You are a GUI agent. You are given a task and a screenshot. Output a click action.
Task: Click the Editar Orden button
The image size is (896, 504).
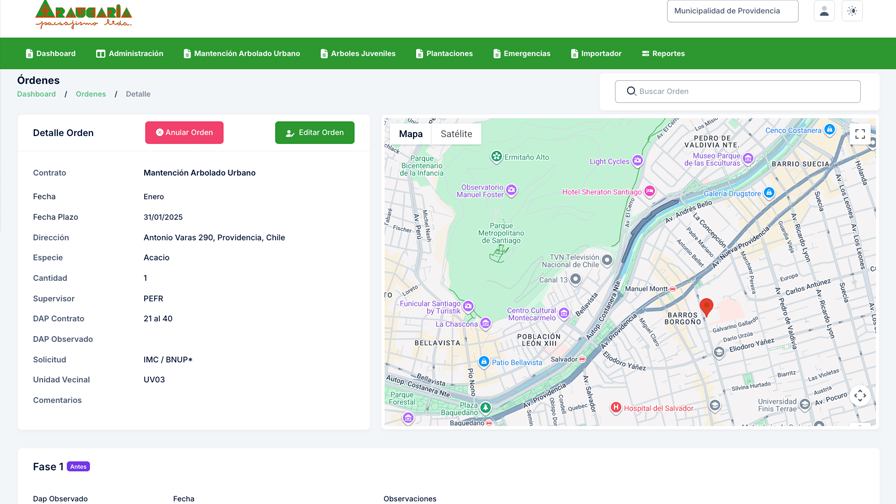point(314,133)
